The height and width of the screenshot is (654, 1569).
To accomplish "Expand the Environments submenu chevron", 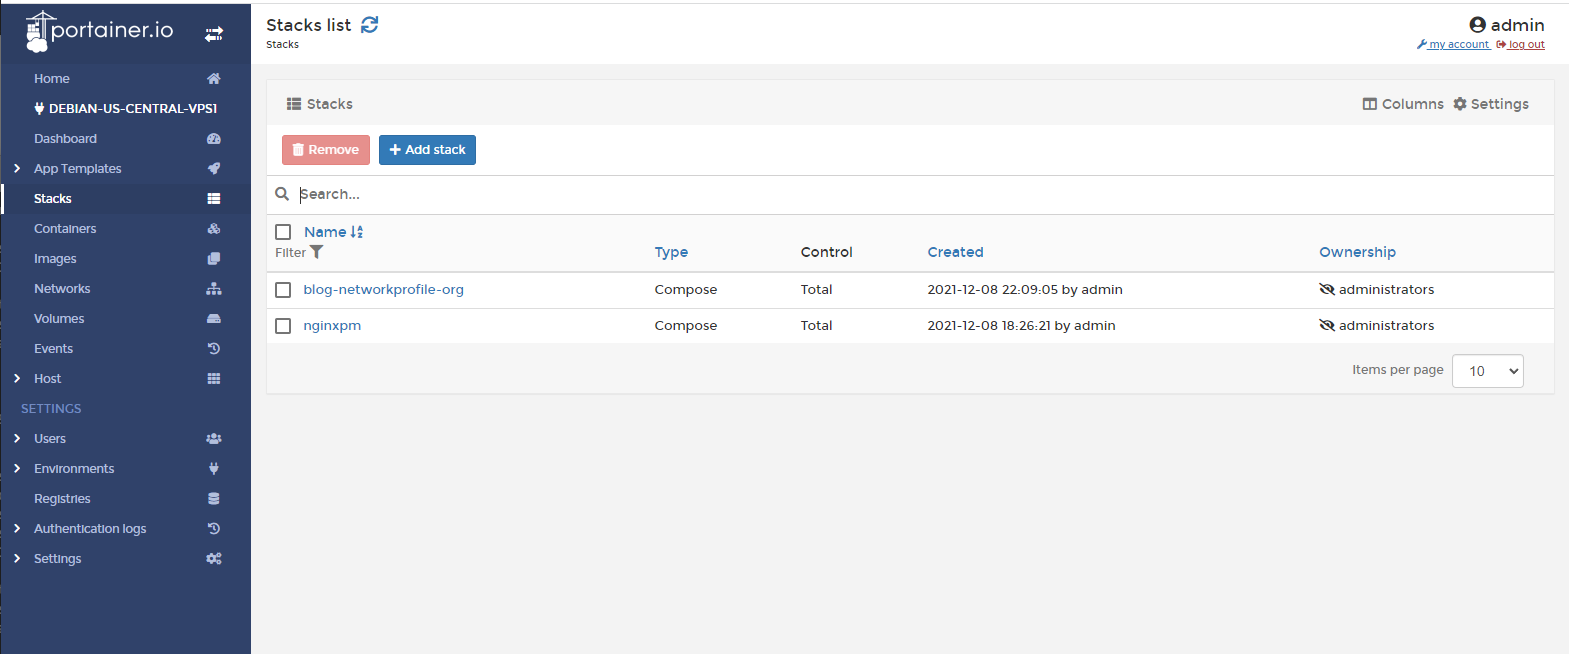I will point(17,469).
